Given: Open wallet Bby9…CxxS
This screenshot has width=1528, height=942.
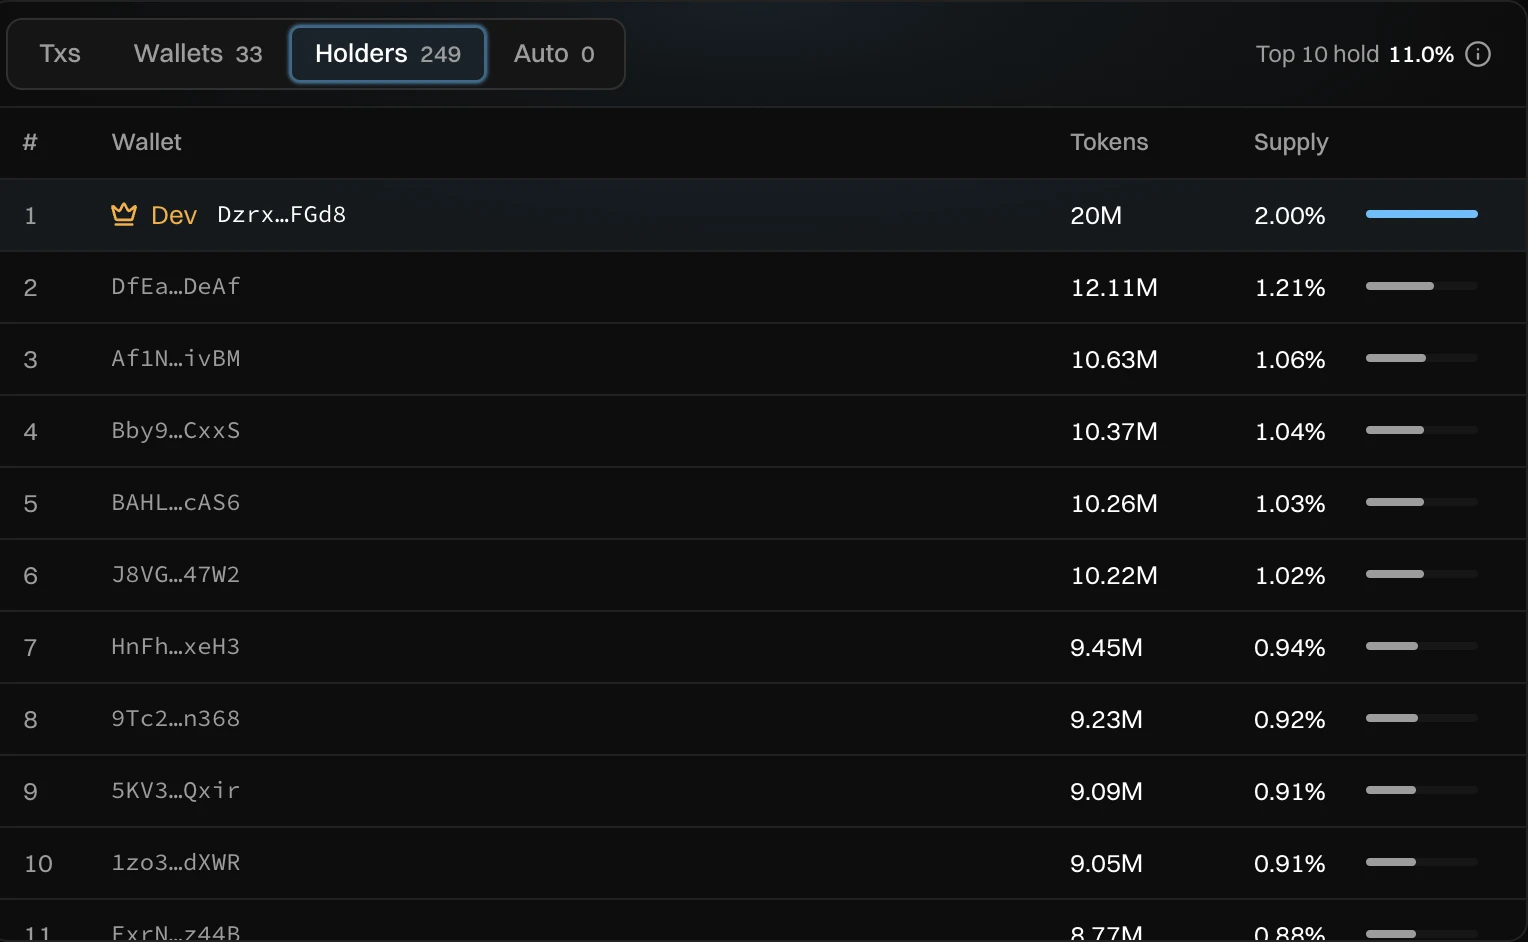Looking at the screenshot, I should click(x=176, y=431).
